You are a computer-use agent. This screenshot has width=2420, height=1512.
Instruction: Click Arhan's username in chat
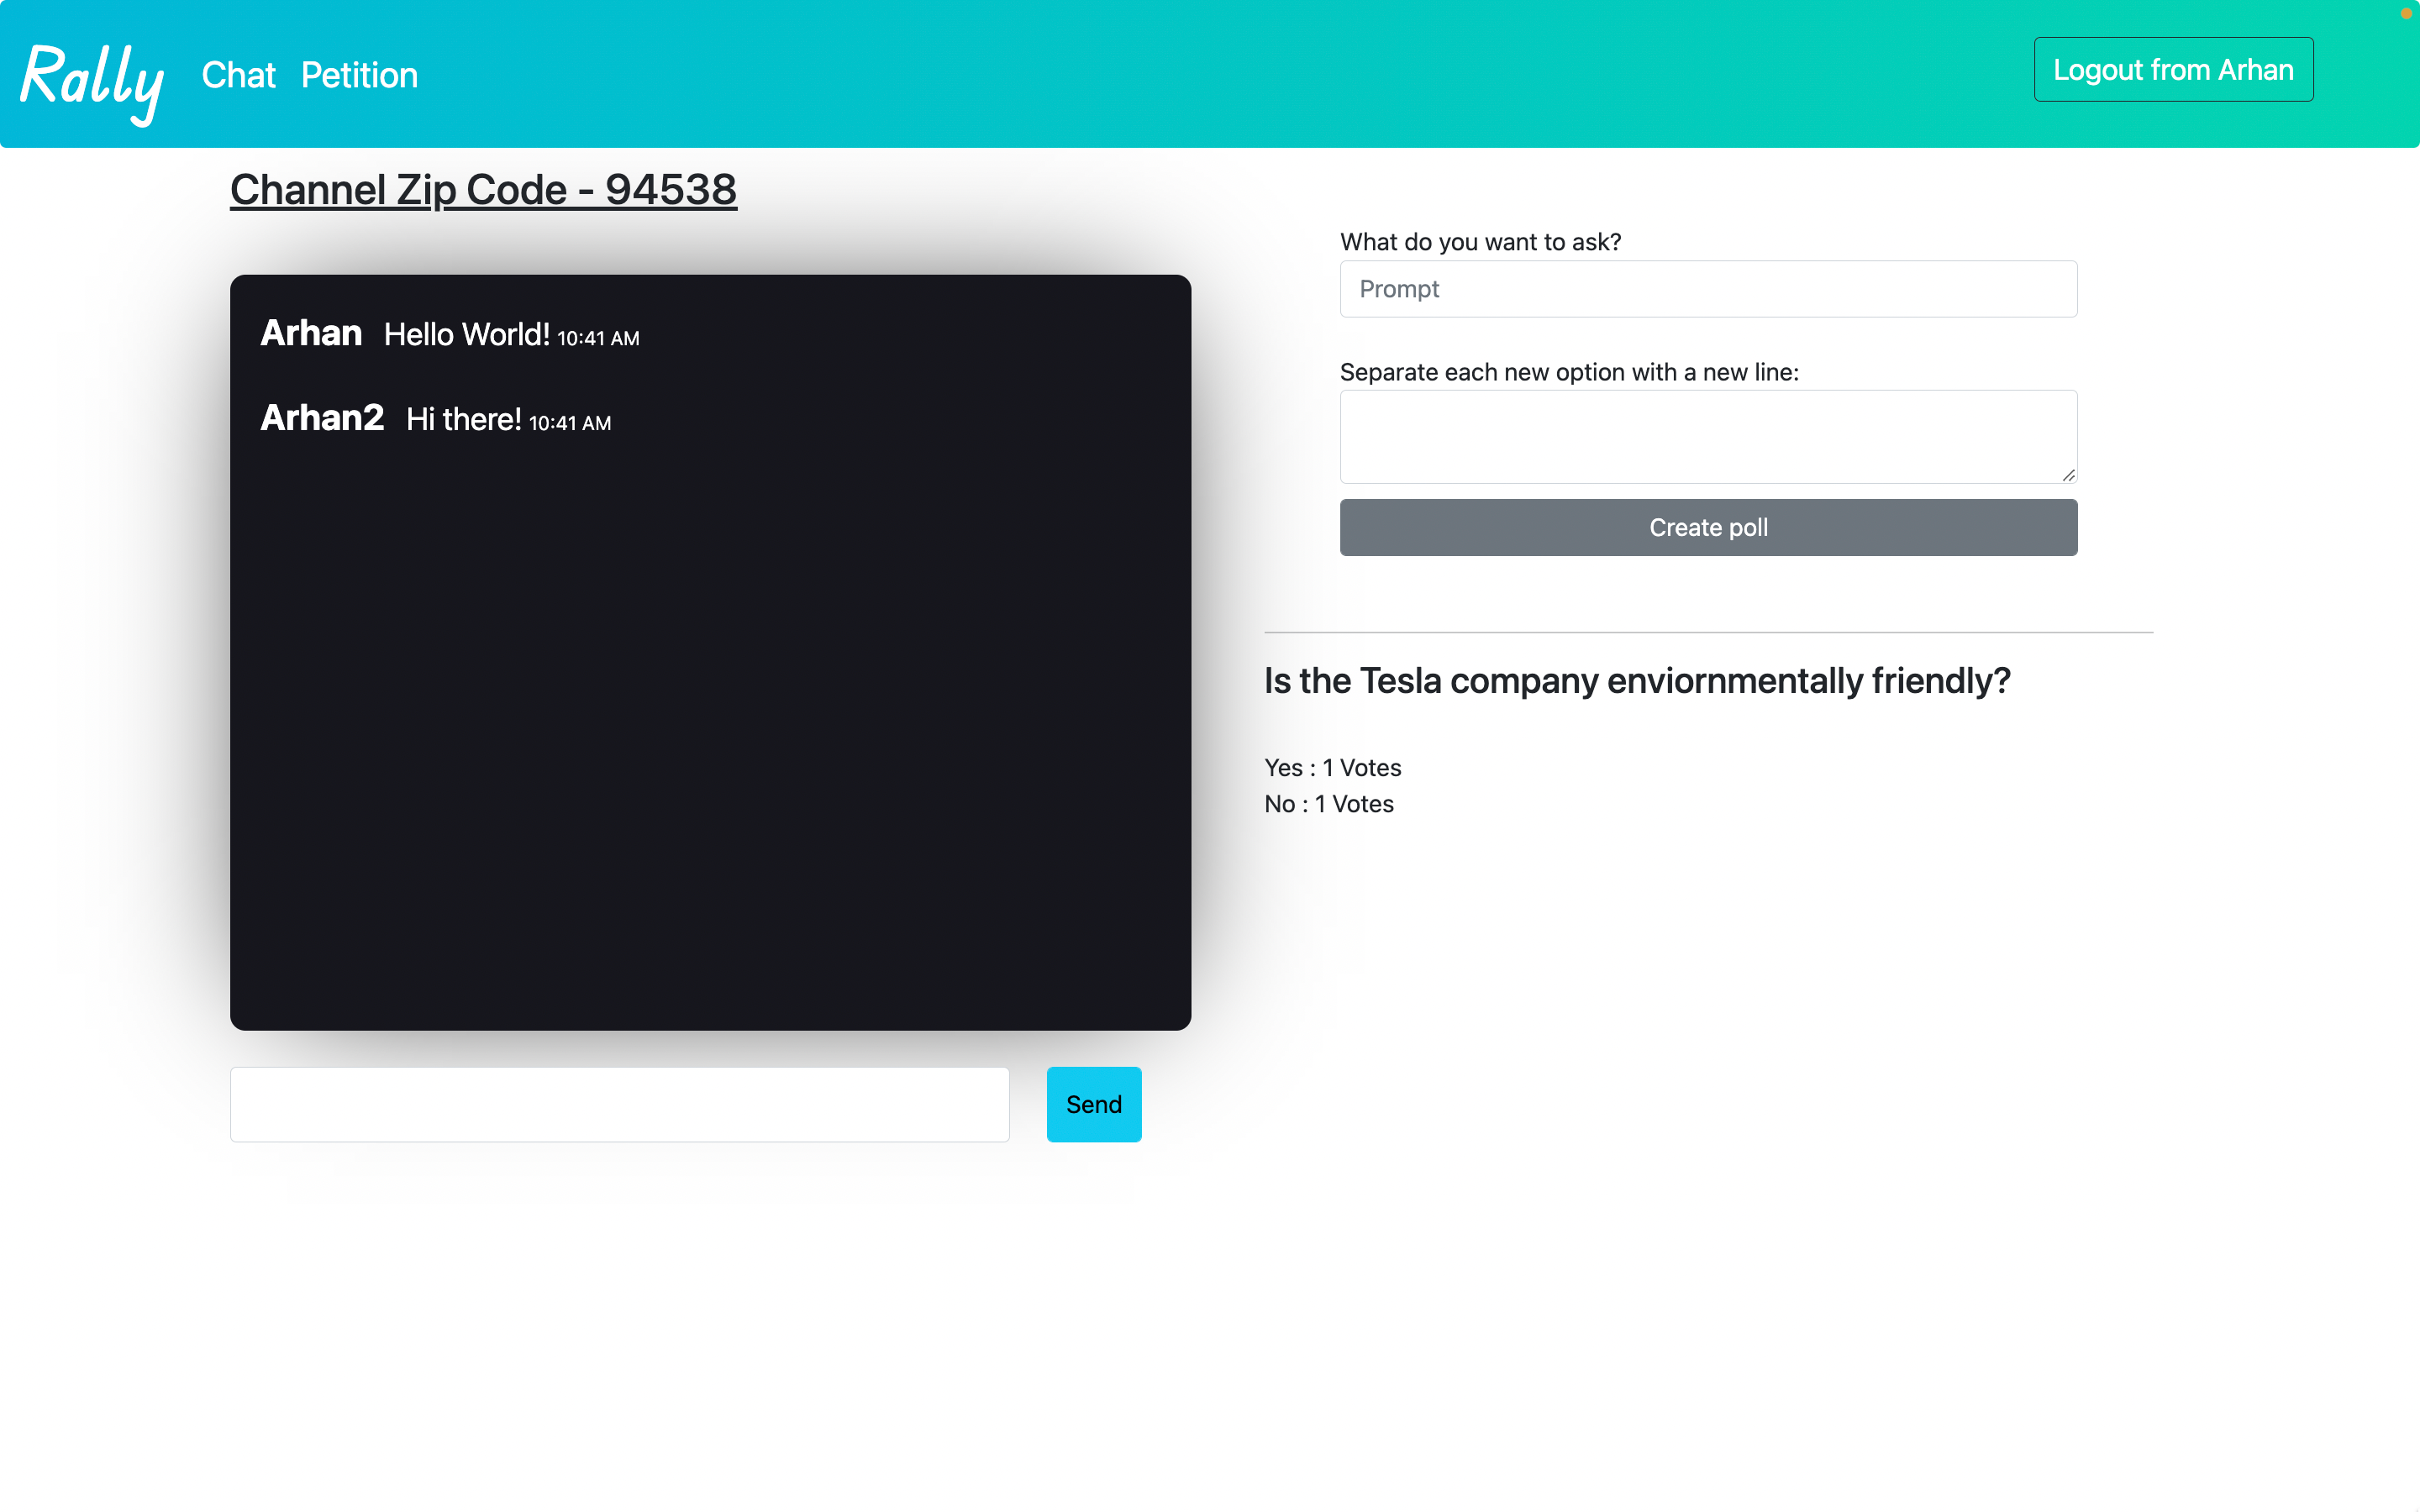point(311,333)
